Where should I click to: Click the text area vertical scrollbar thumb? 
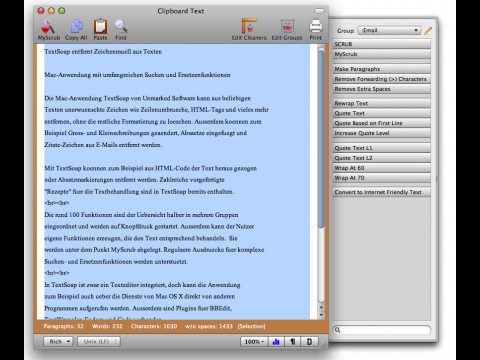(x=321, y=139)
